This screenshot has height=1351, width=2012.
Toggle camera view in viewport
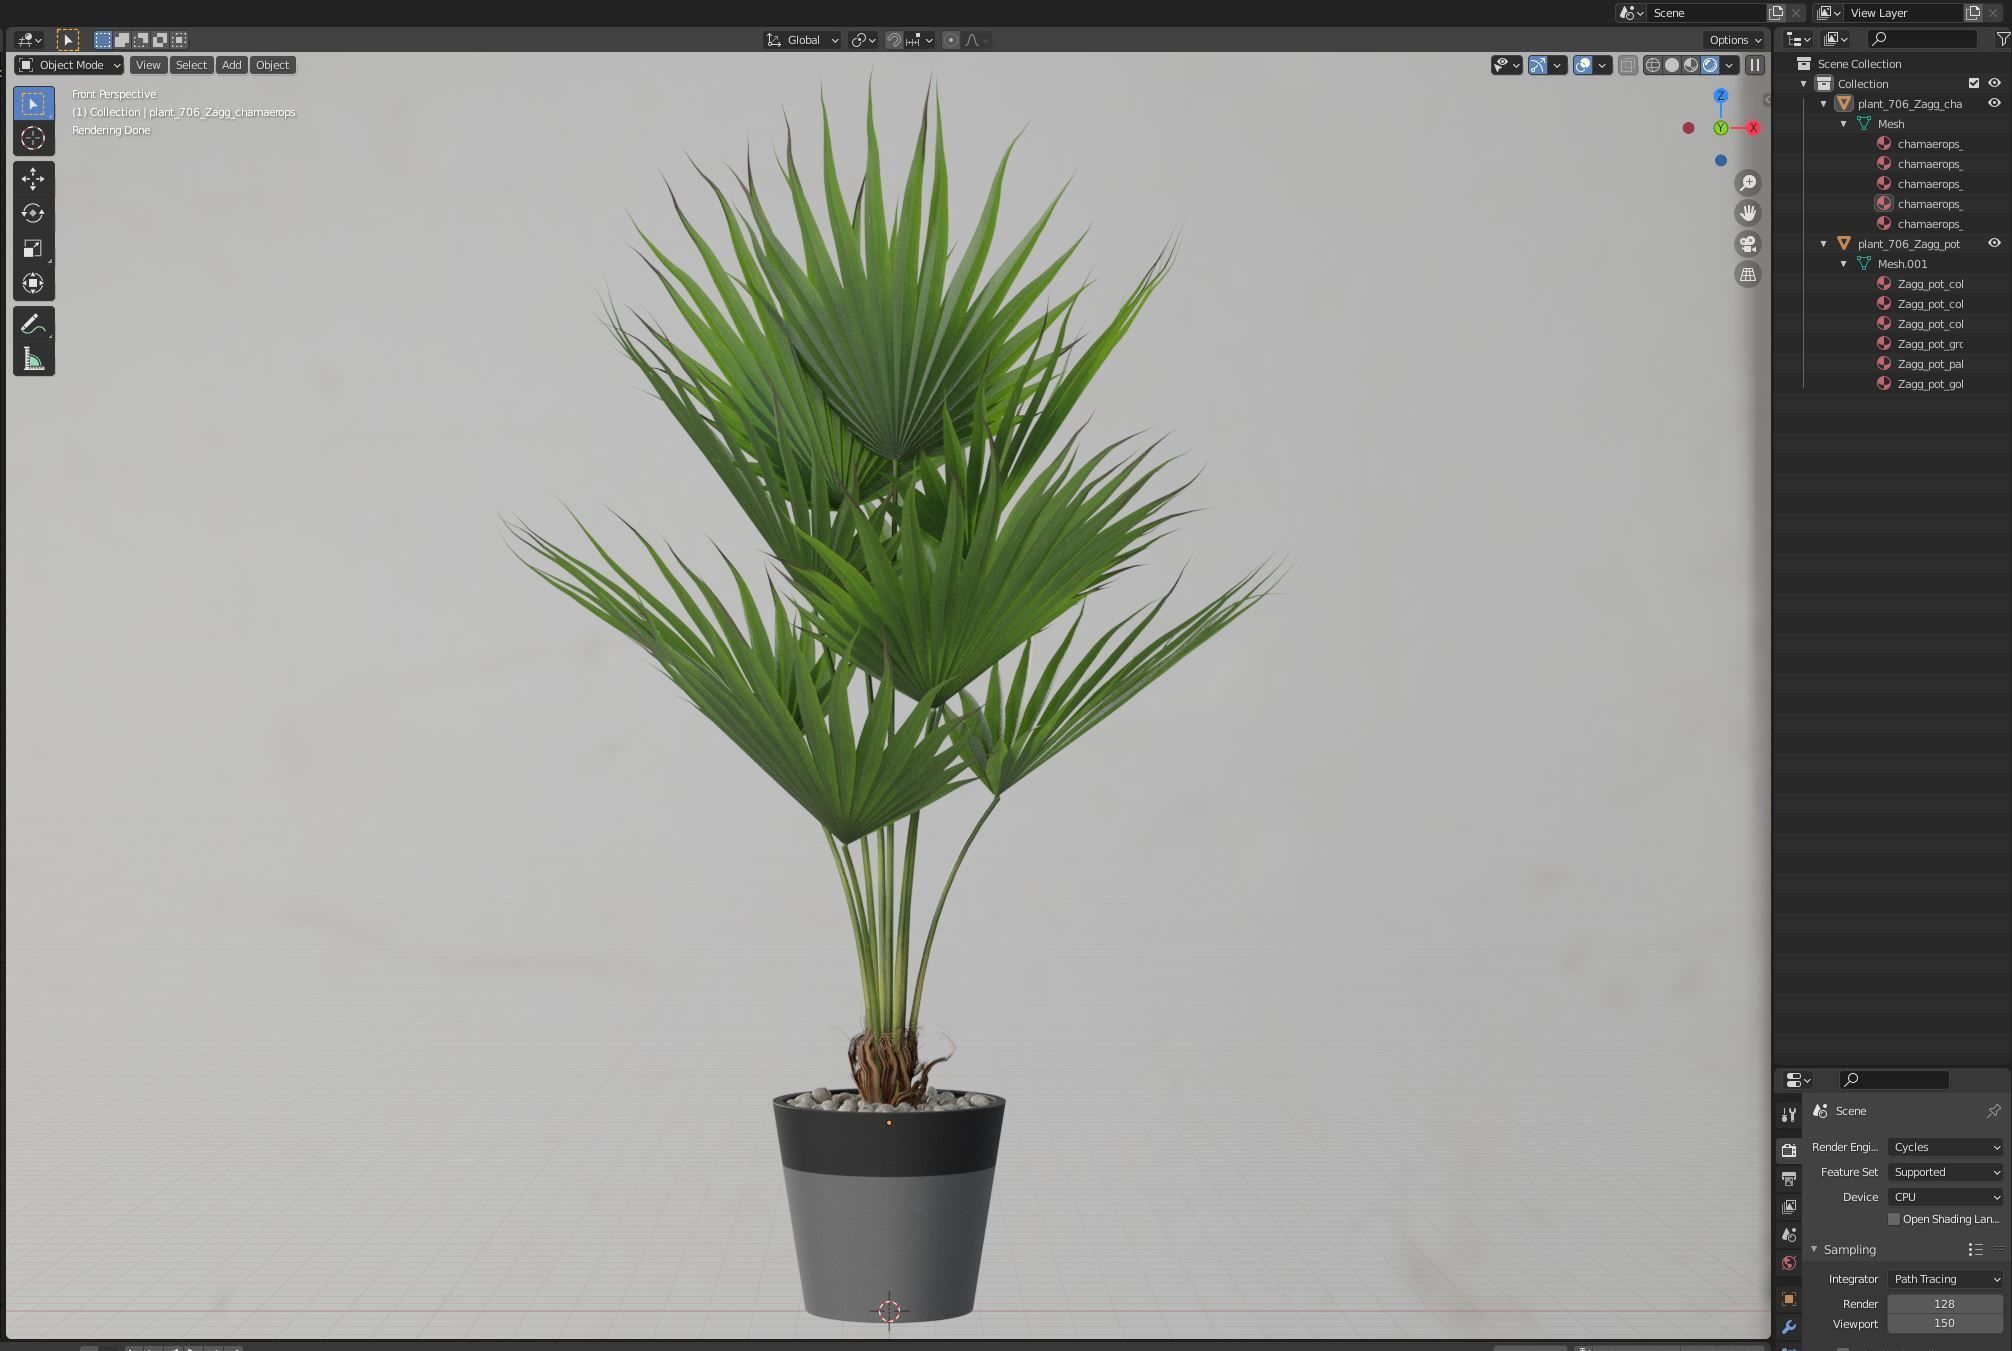coord(1747,244)
